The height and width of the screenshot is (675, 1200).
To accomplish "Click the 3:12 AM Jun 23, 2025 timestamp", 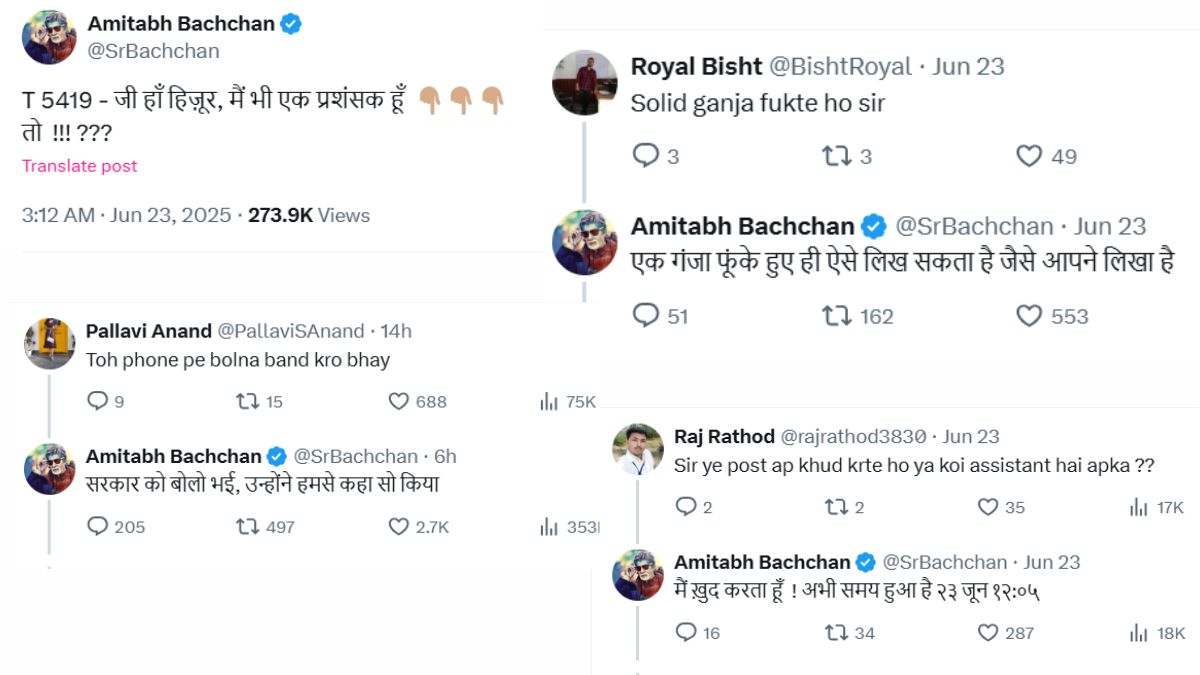I will pos(126,215).
